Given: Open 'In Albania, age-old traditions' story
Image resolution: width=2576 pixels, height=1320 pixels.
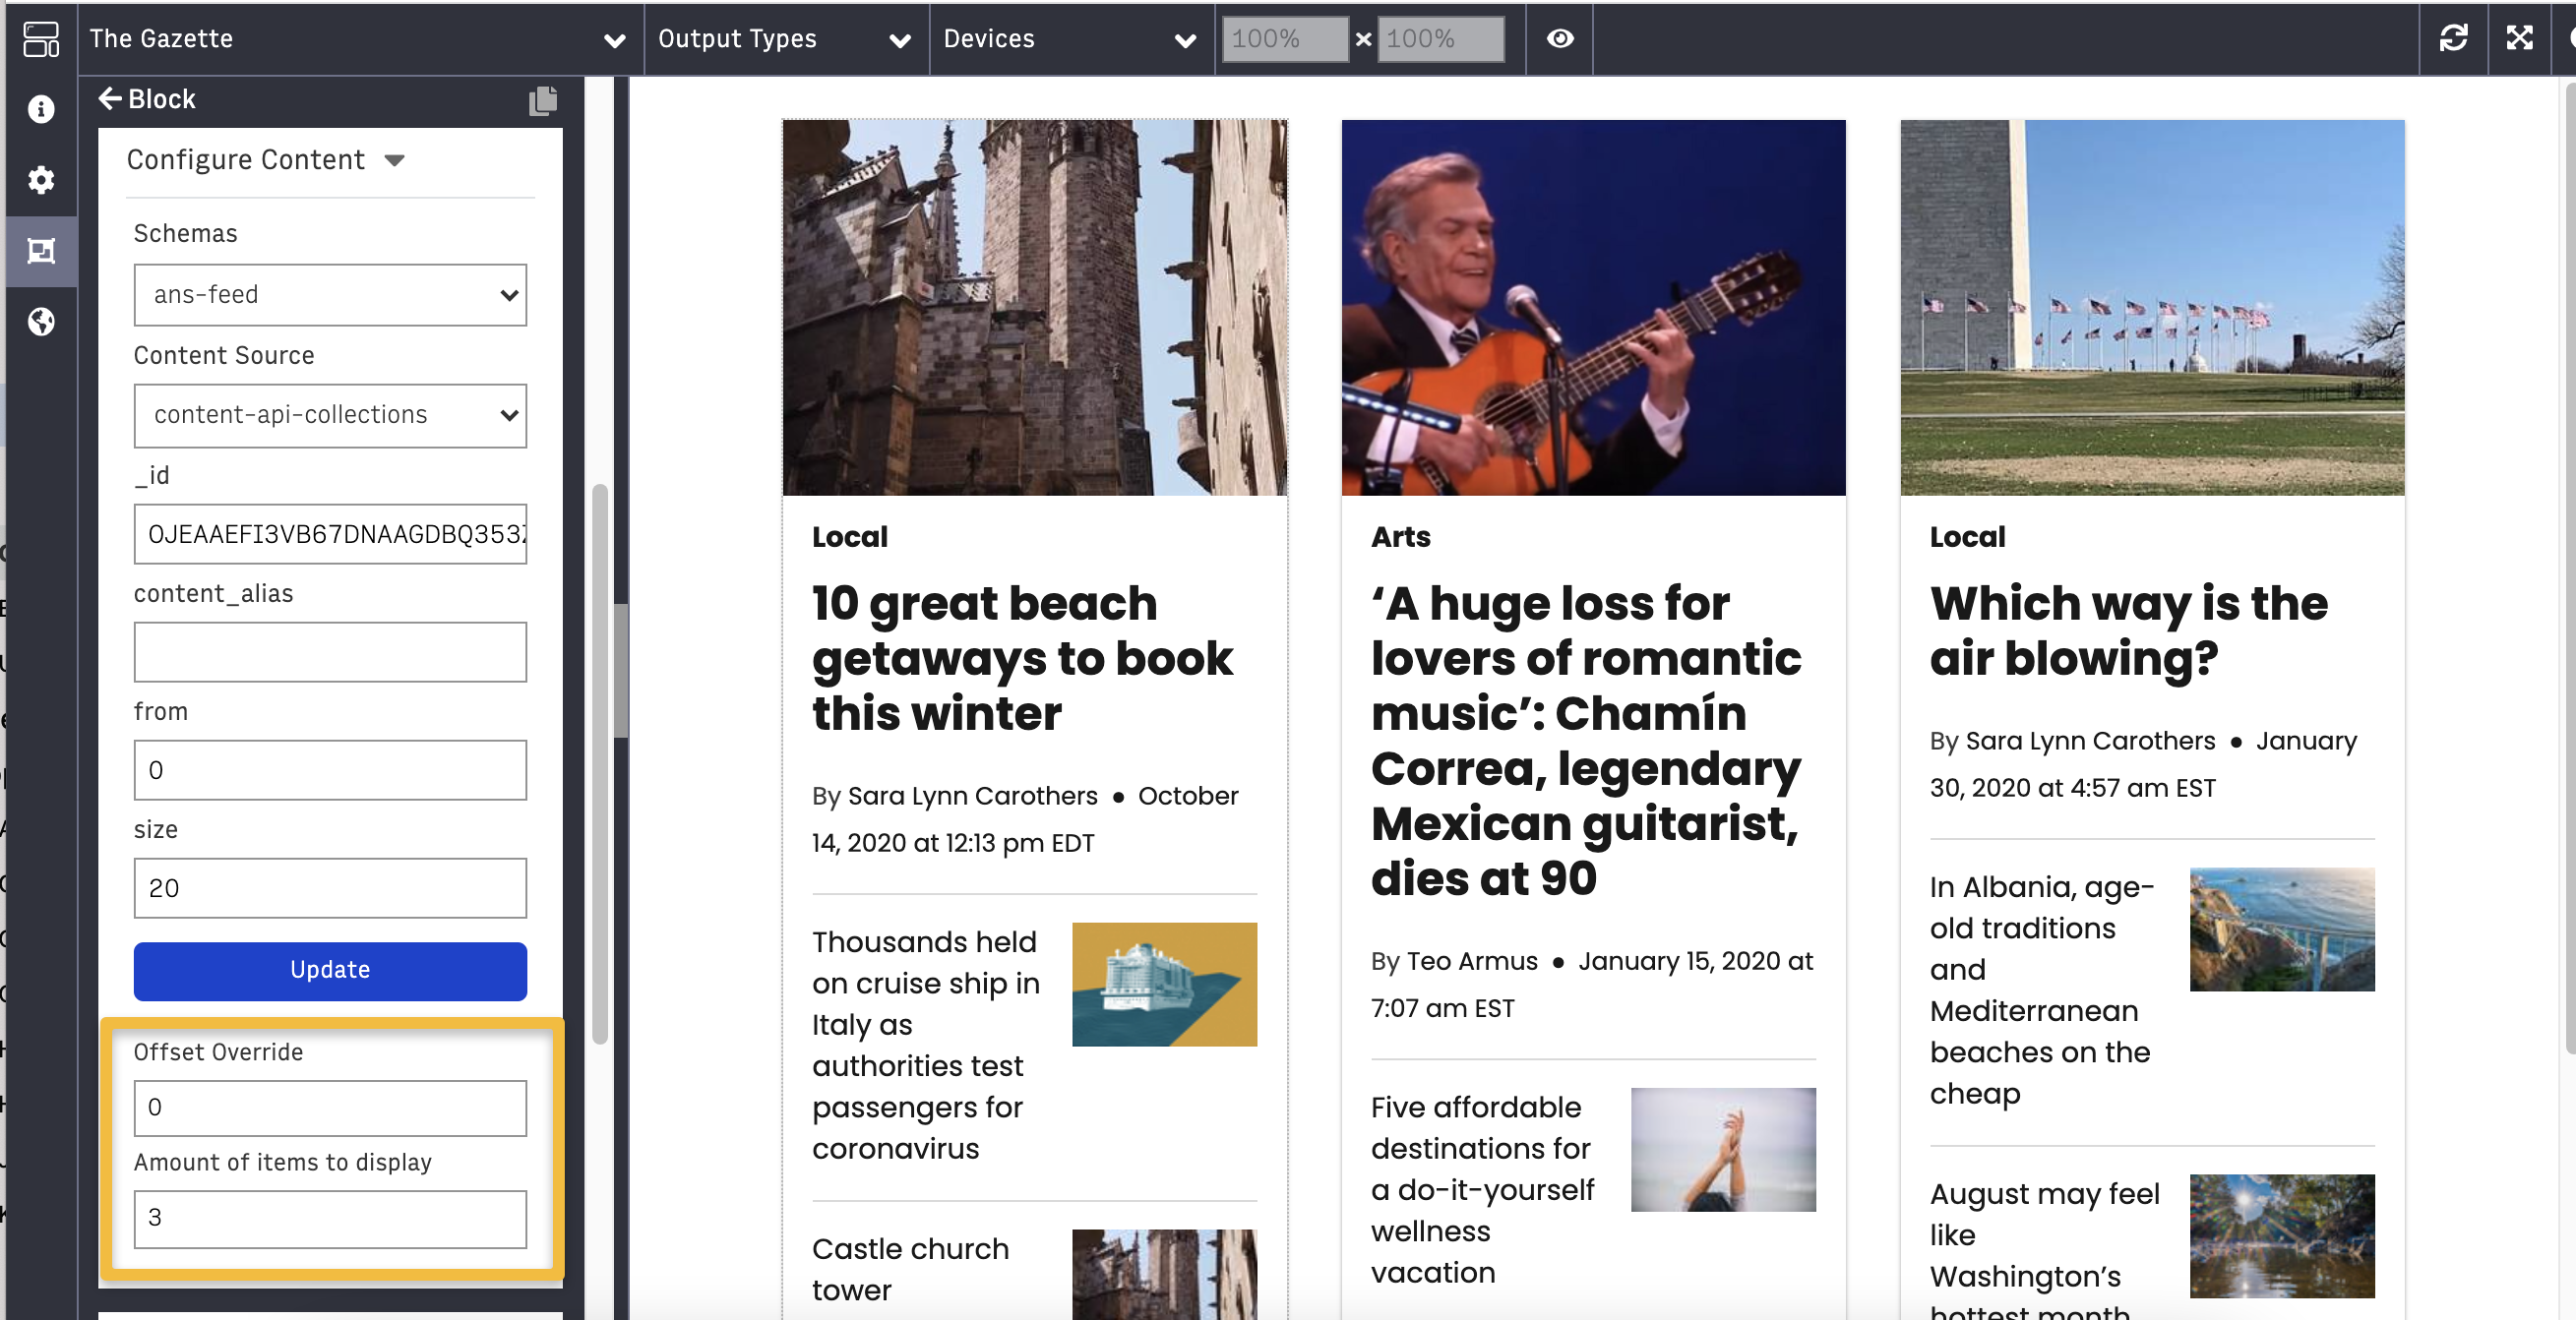Looking at the screenshot, I should click(2041, 990).
